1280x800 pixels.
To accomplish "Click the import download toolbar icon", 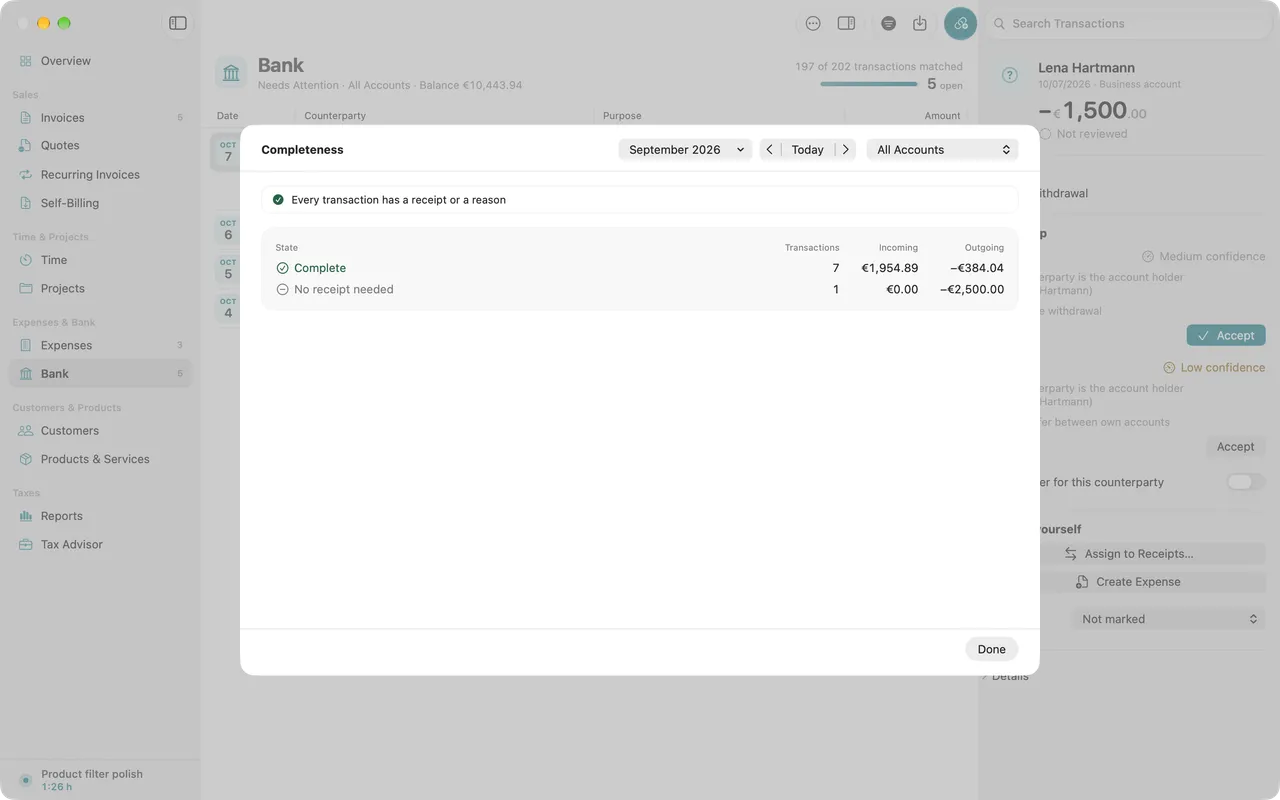I will [920, 23].
